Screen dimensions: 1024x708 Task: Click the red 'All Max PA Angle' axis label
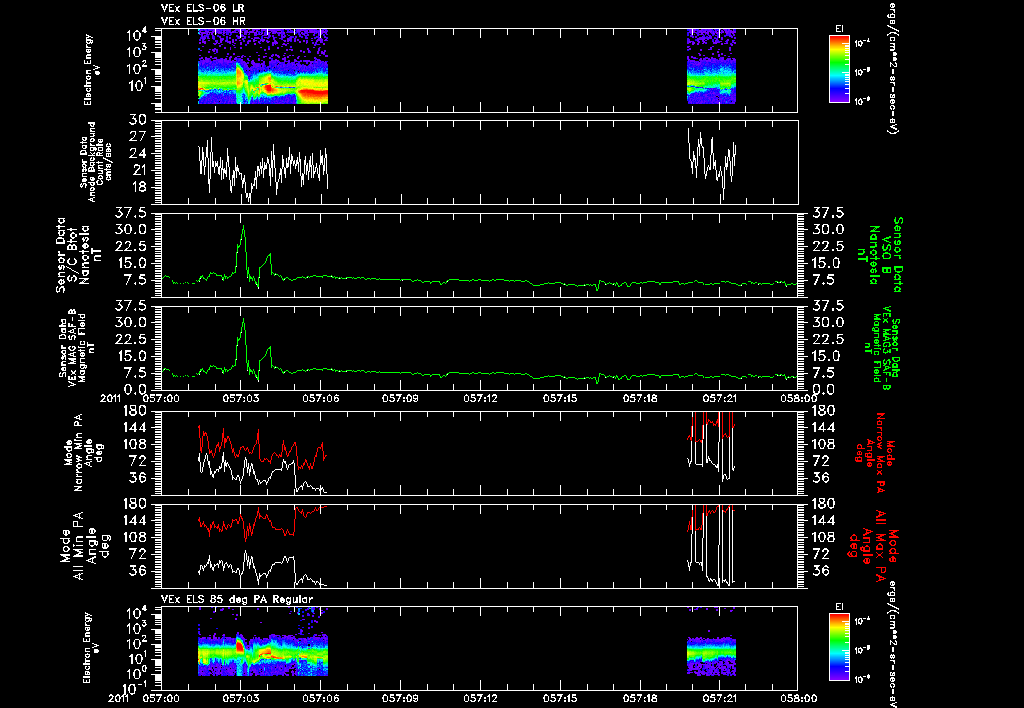(x=873, y=545)
